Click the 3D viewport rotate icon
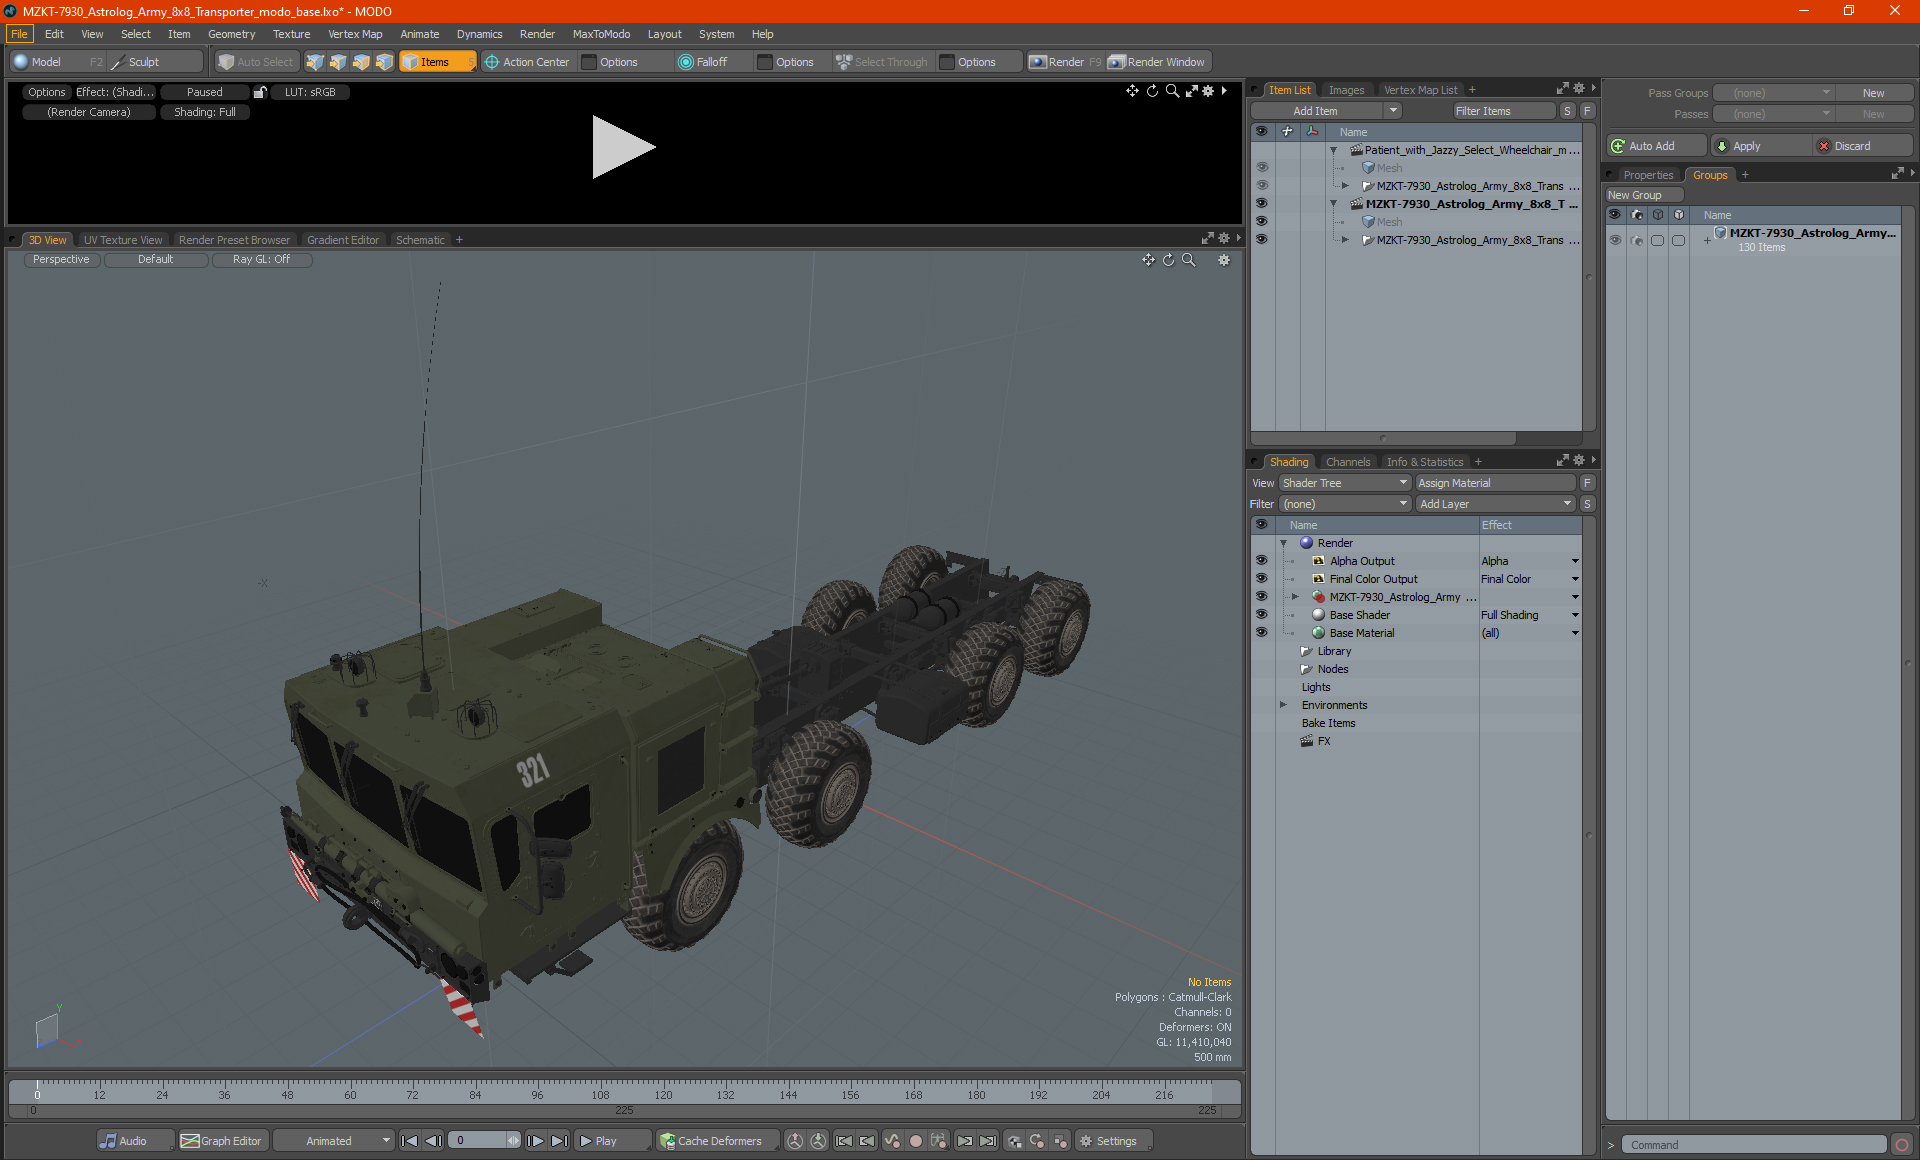This screenshot has height=1160, width=1920. click(1168, 260)
